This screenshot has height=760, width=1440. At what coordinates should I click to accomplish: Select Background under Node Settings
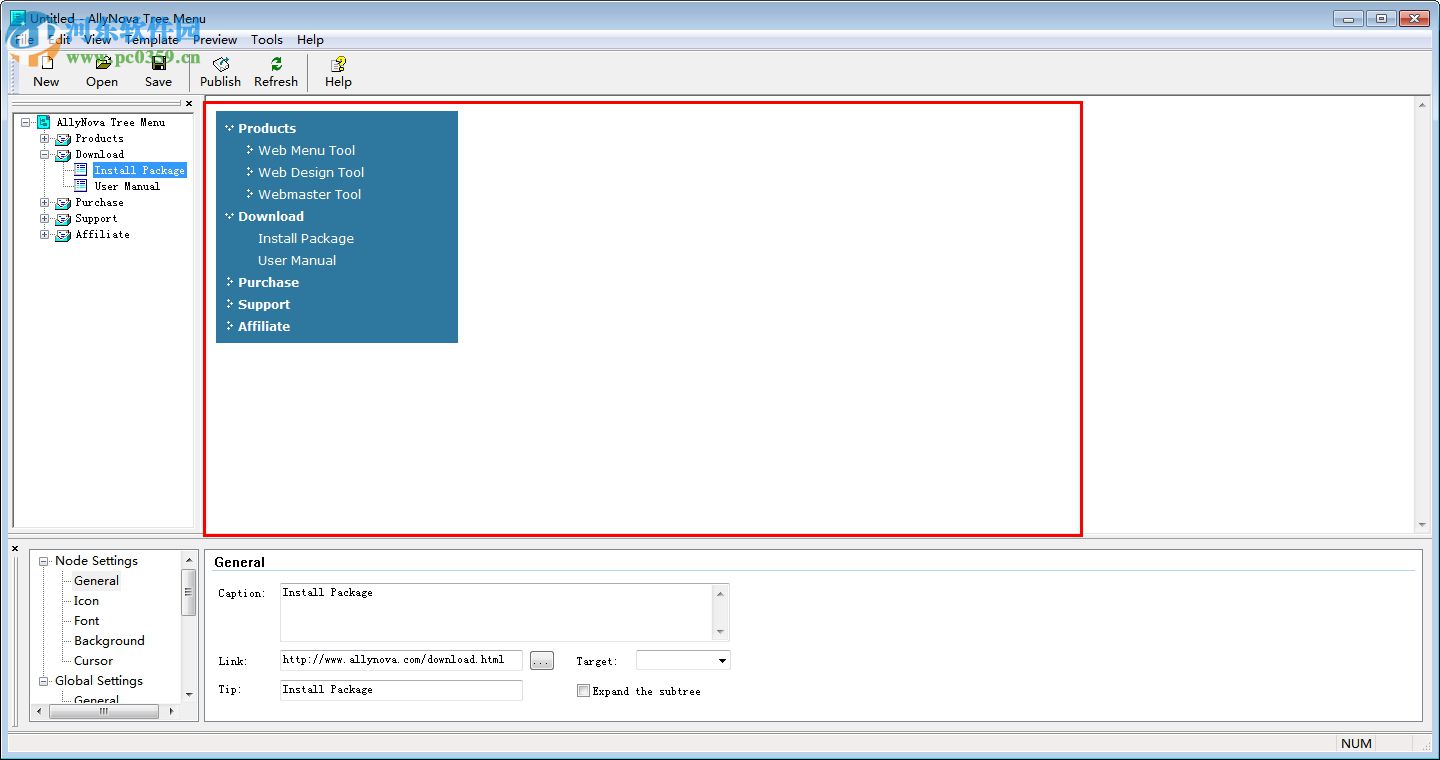(x=107, y=641)
